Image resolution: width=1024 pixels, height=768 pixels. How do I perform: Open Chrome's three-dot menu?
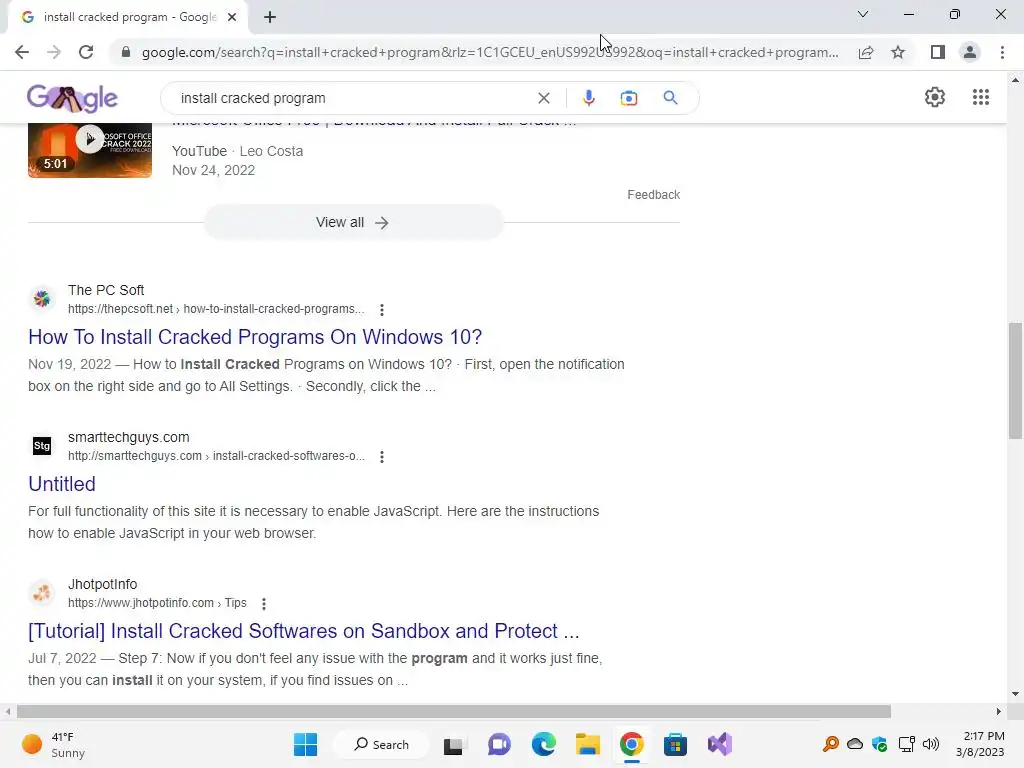[1002, 52]
